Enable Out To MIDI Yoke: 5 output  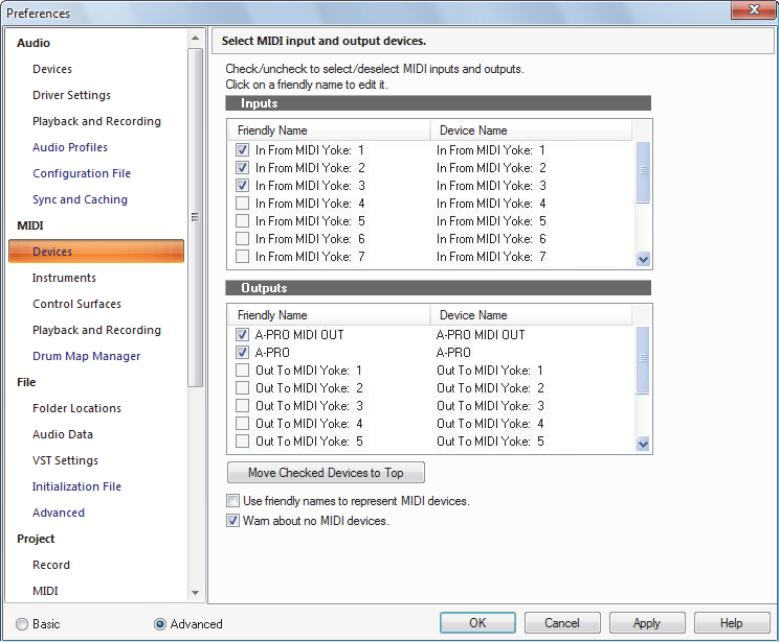(x=242, y=441)
